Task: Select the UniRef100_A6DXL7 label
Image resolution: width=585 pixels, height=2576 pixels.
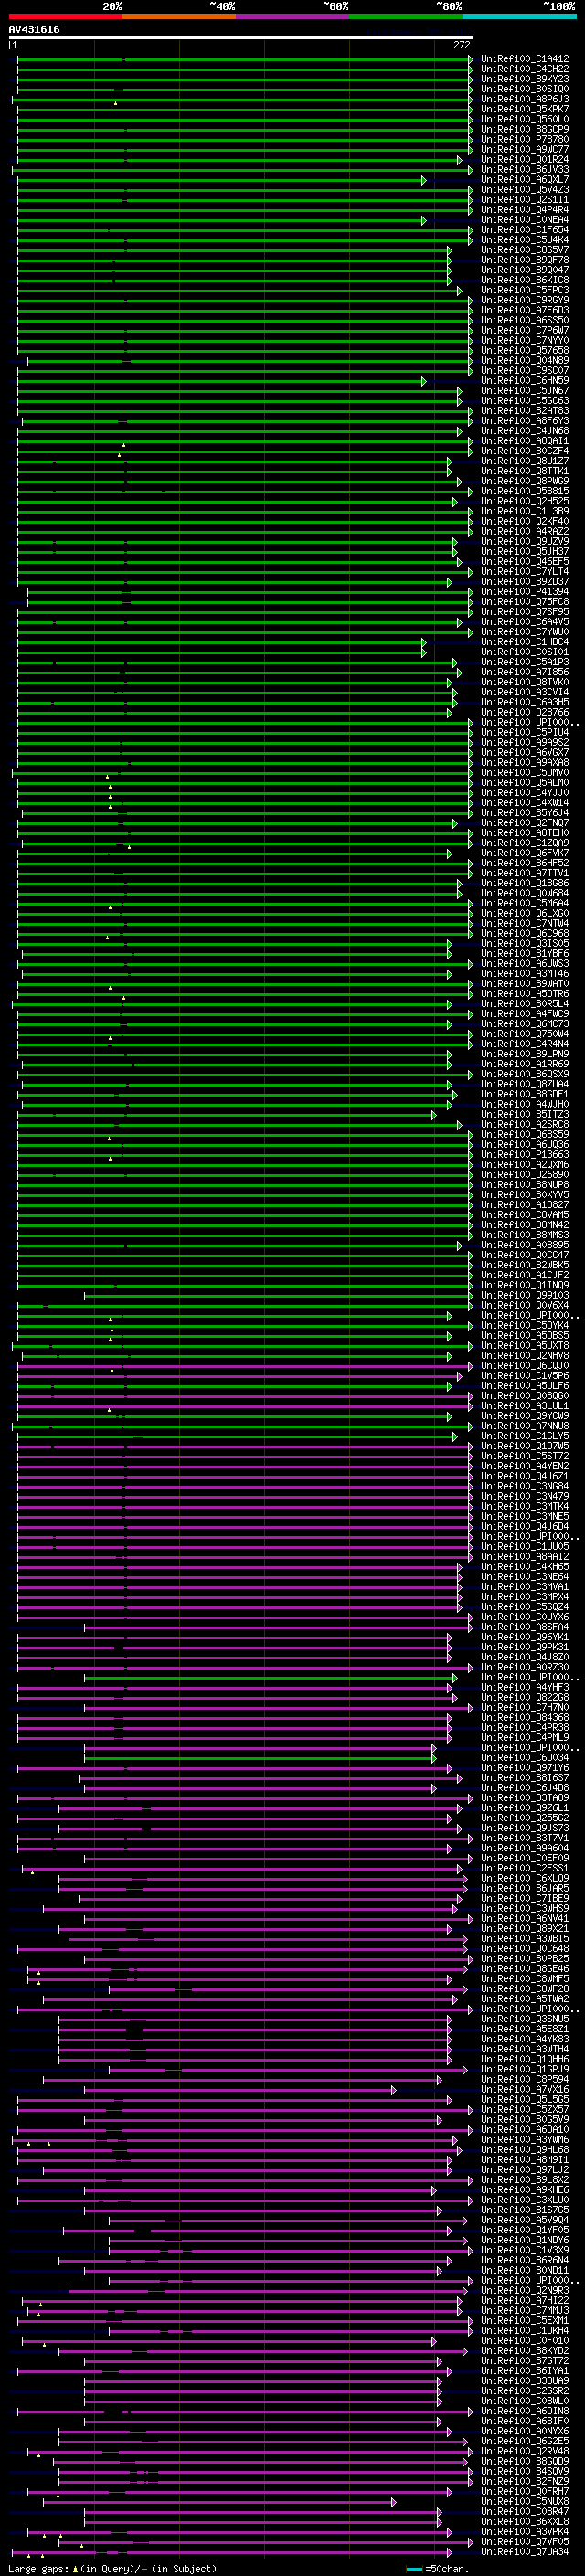Action: pos(525,180)
